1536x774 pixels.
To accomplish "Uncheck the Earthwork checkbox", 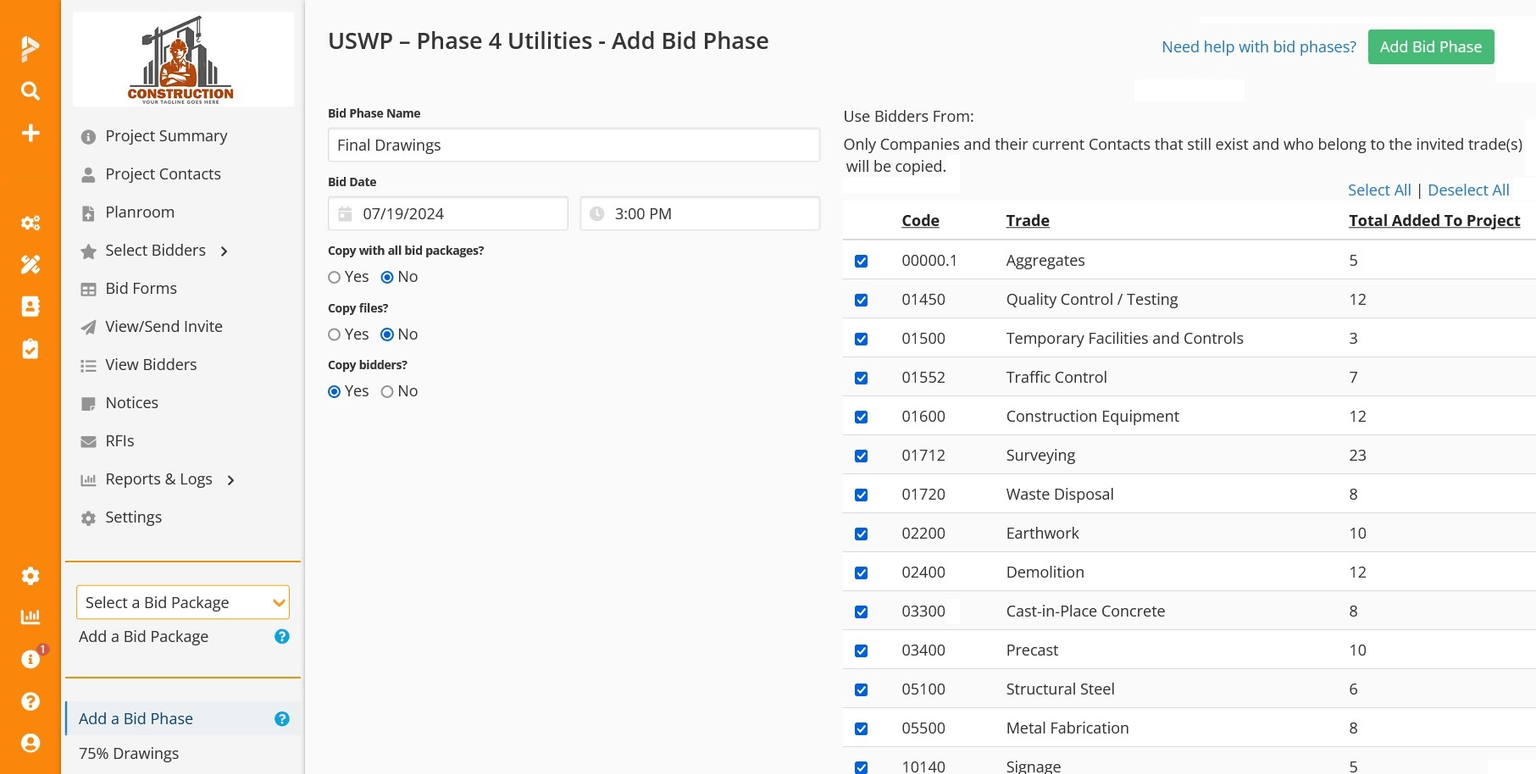I will pyautogui.click(x=861, y=534).
